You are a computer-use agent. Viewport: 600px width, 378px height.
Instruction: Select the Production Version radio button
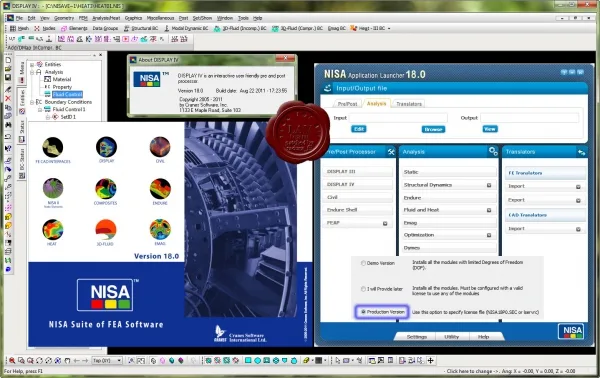tap(363, 312)
